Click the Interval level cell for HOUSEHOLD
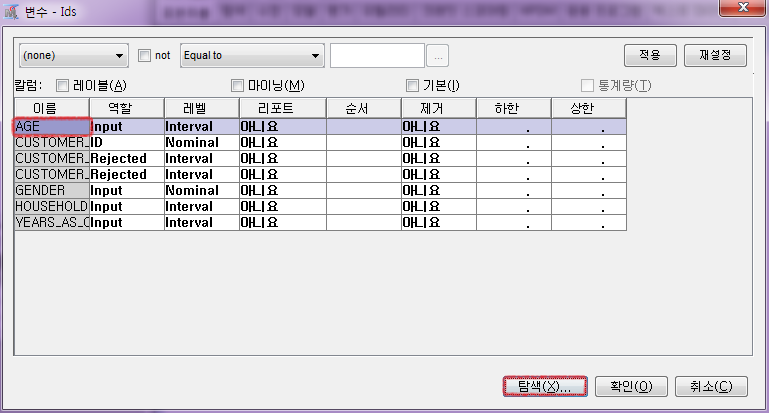 pyautogui.click(x=202, y=206)
